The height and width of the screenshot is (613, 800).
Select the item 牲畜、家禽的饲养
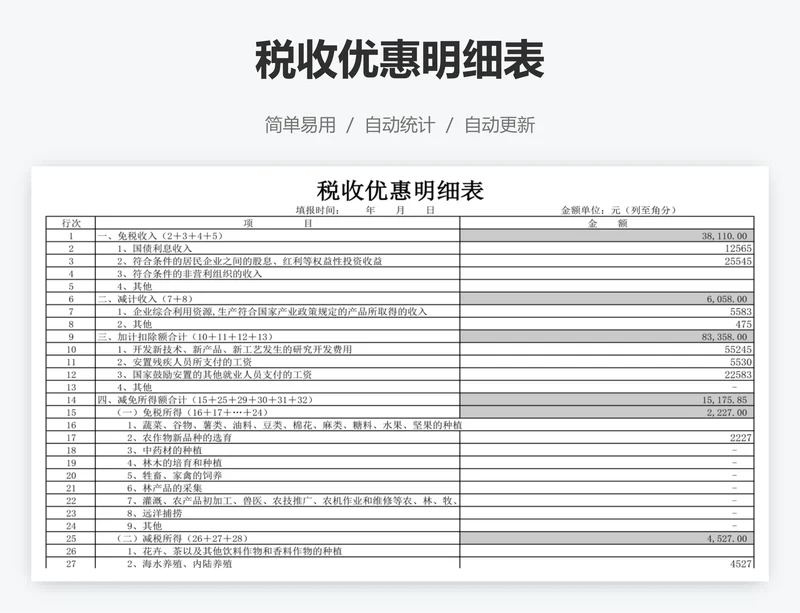[x=278, y=475]
